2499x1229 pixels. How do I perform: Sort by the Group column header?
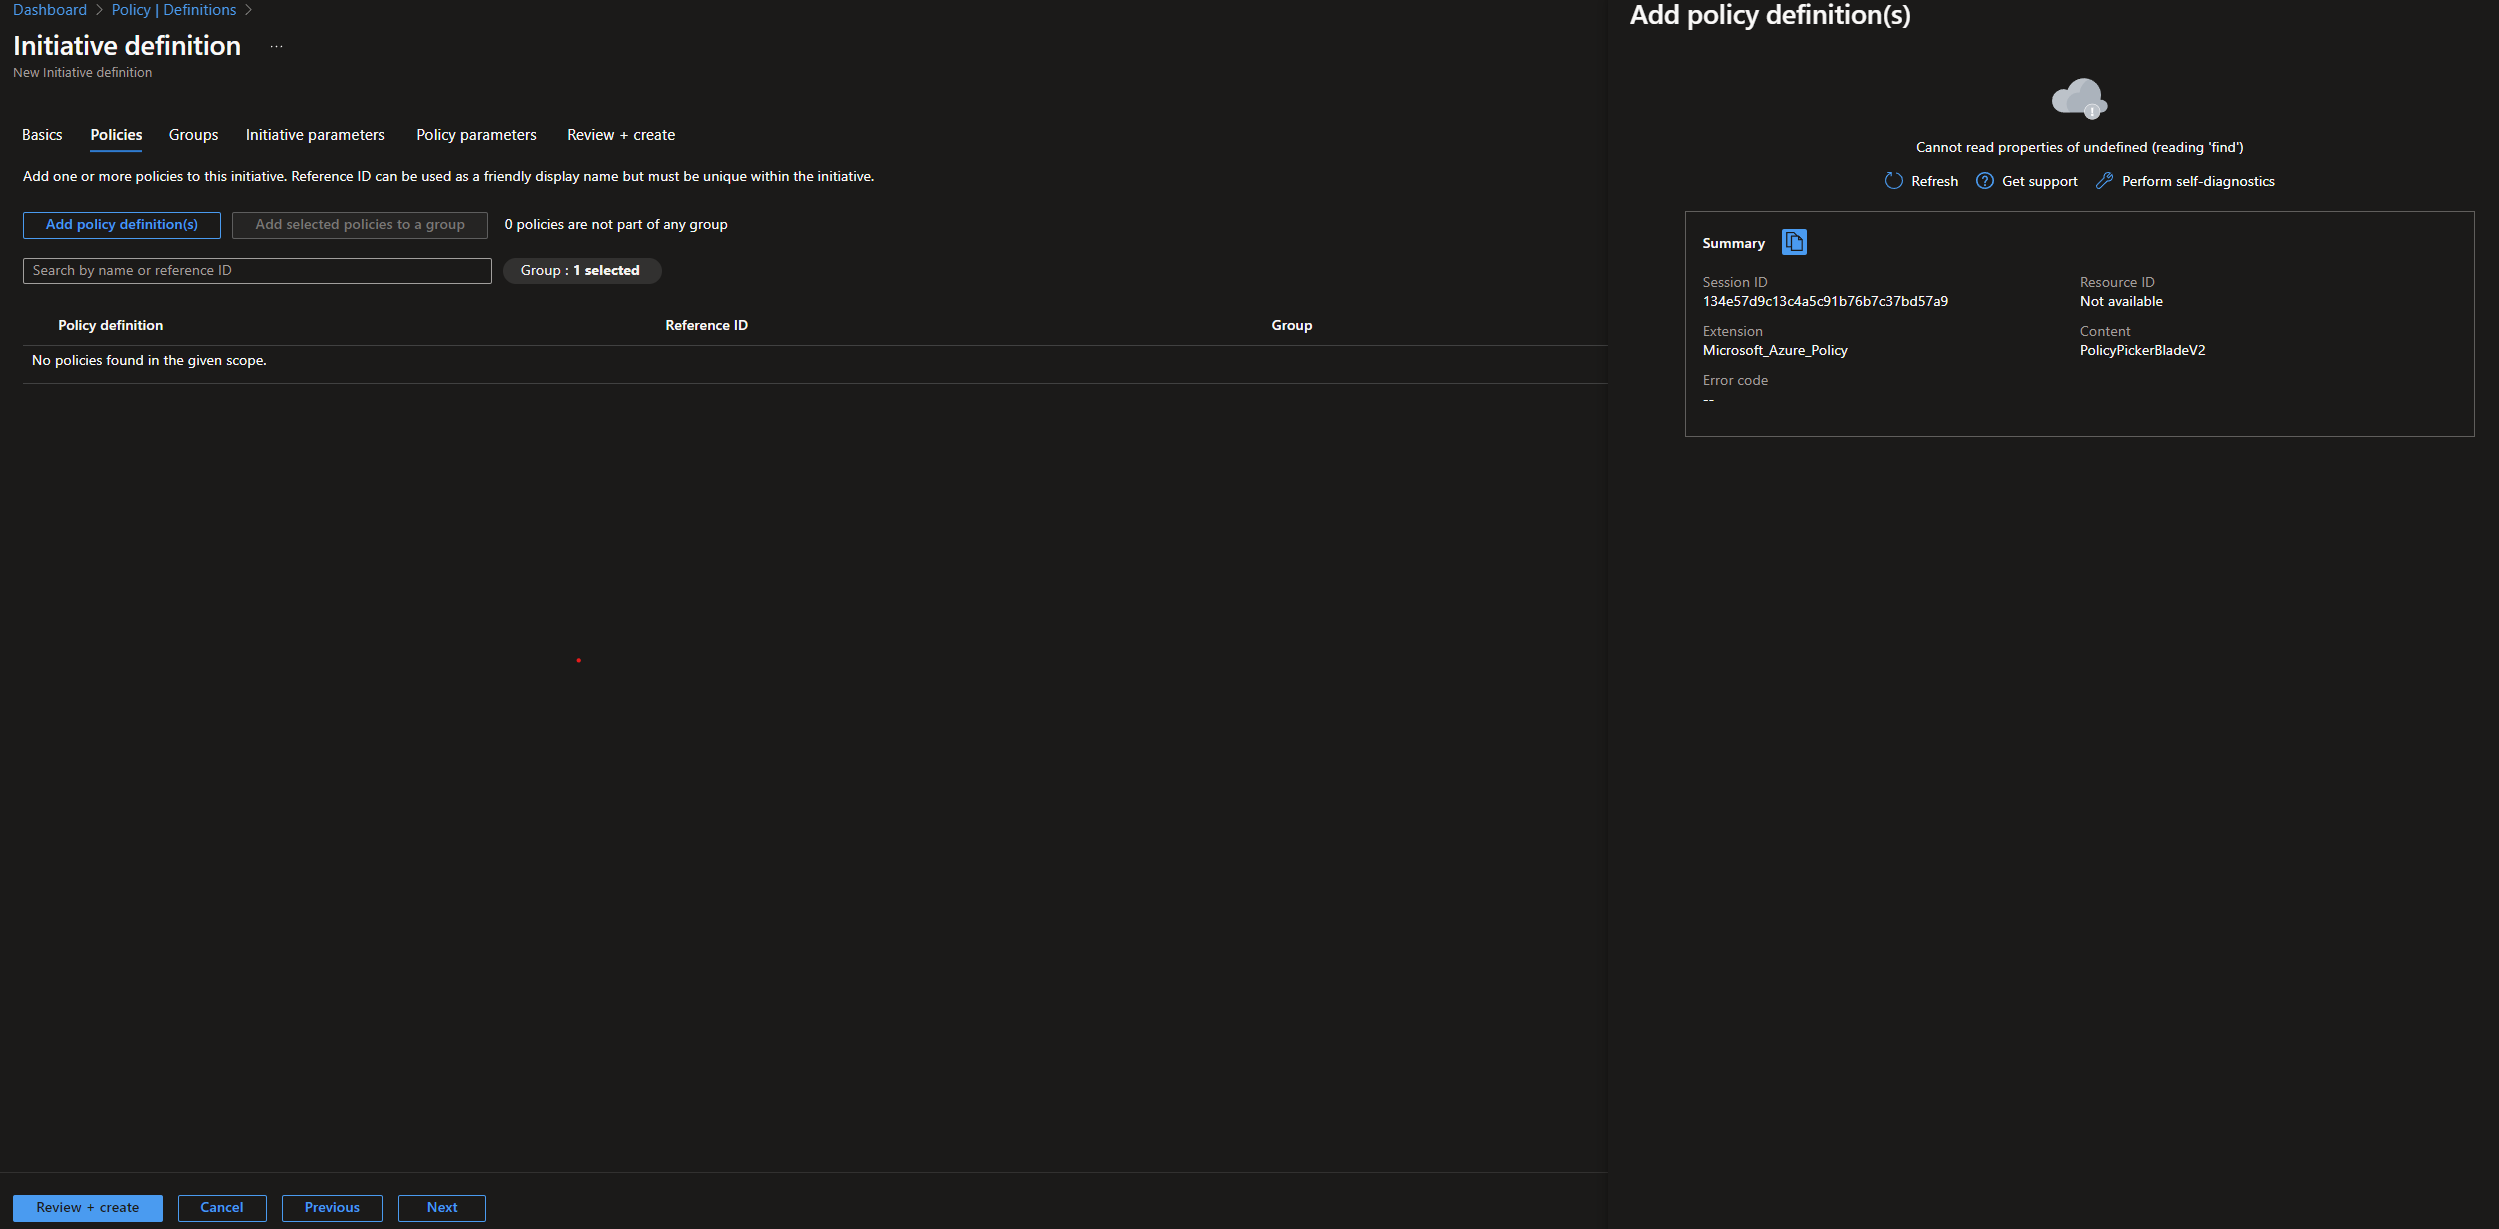tap(1291, 326)
